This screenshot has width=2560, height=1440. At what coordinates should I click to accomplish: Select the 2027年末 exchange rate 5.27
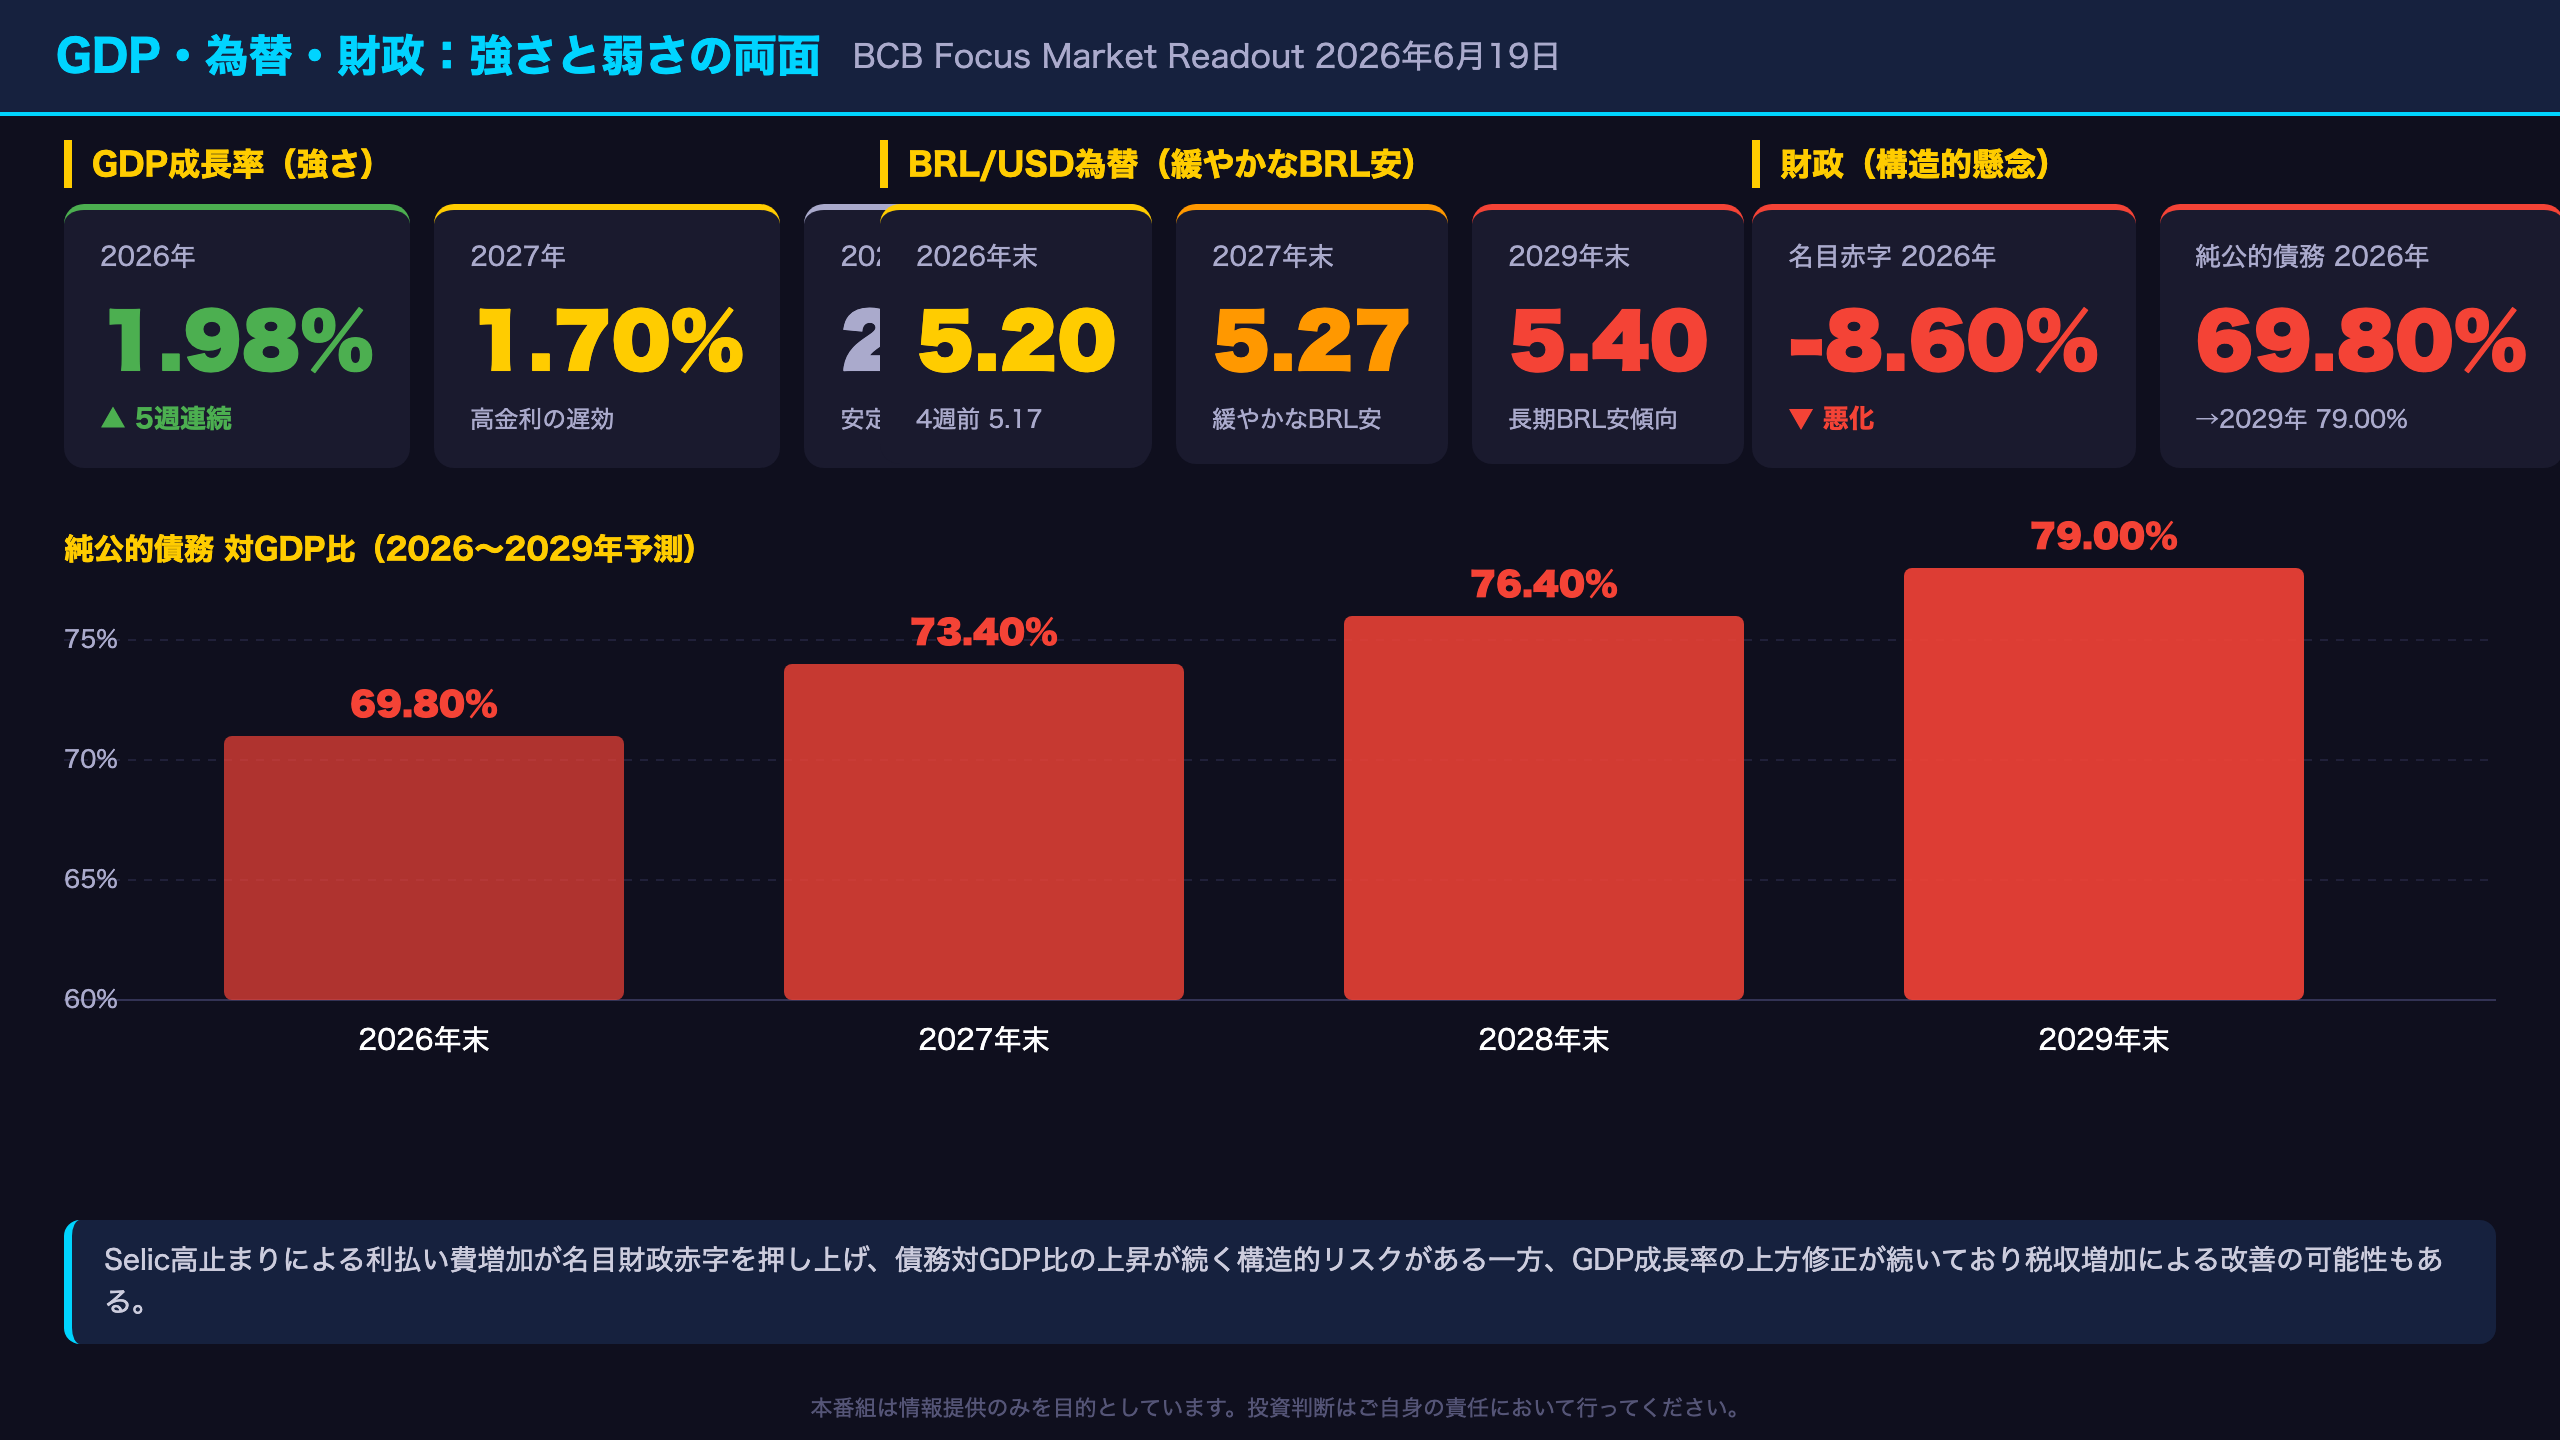1310,341
